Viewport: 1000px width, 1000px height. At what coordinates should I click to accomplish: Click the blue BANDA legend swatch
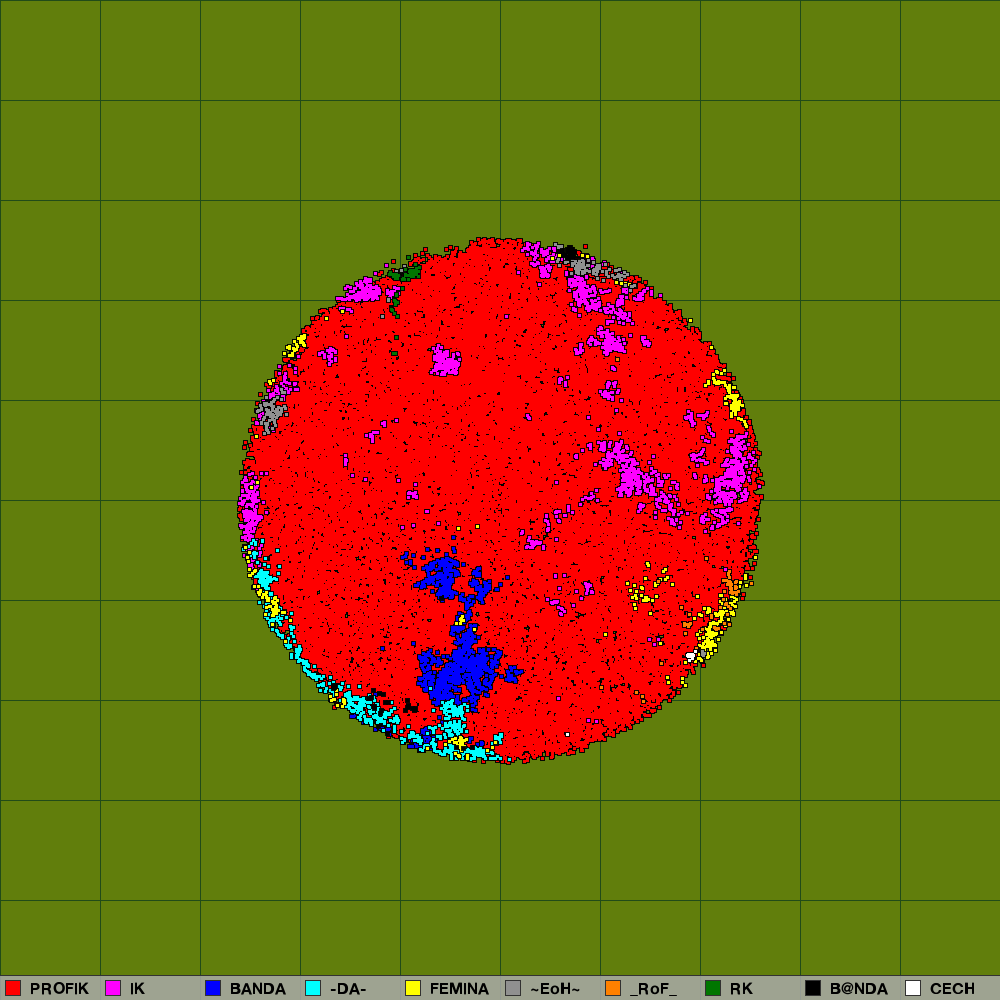[x=213, y=988]
